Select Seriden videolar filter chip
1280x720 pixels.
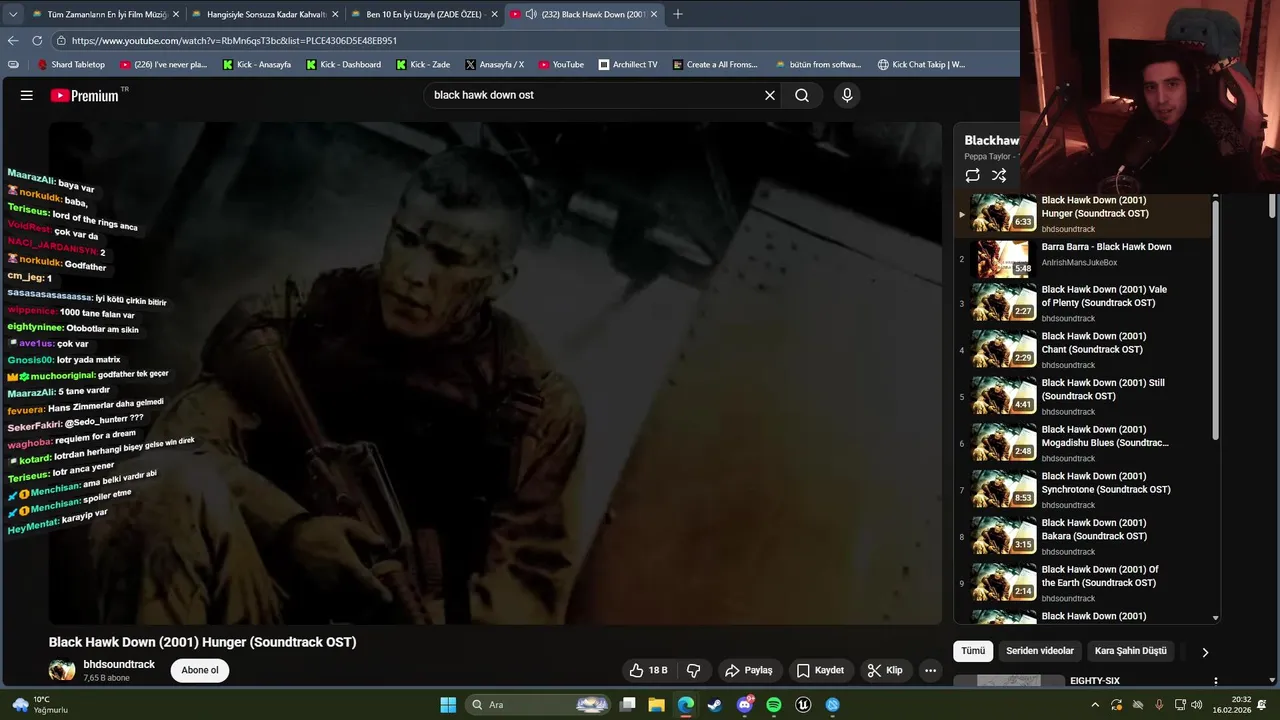tap(1040, 651)
